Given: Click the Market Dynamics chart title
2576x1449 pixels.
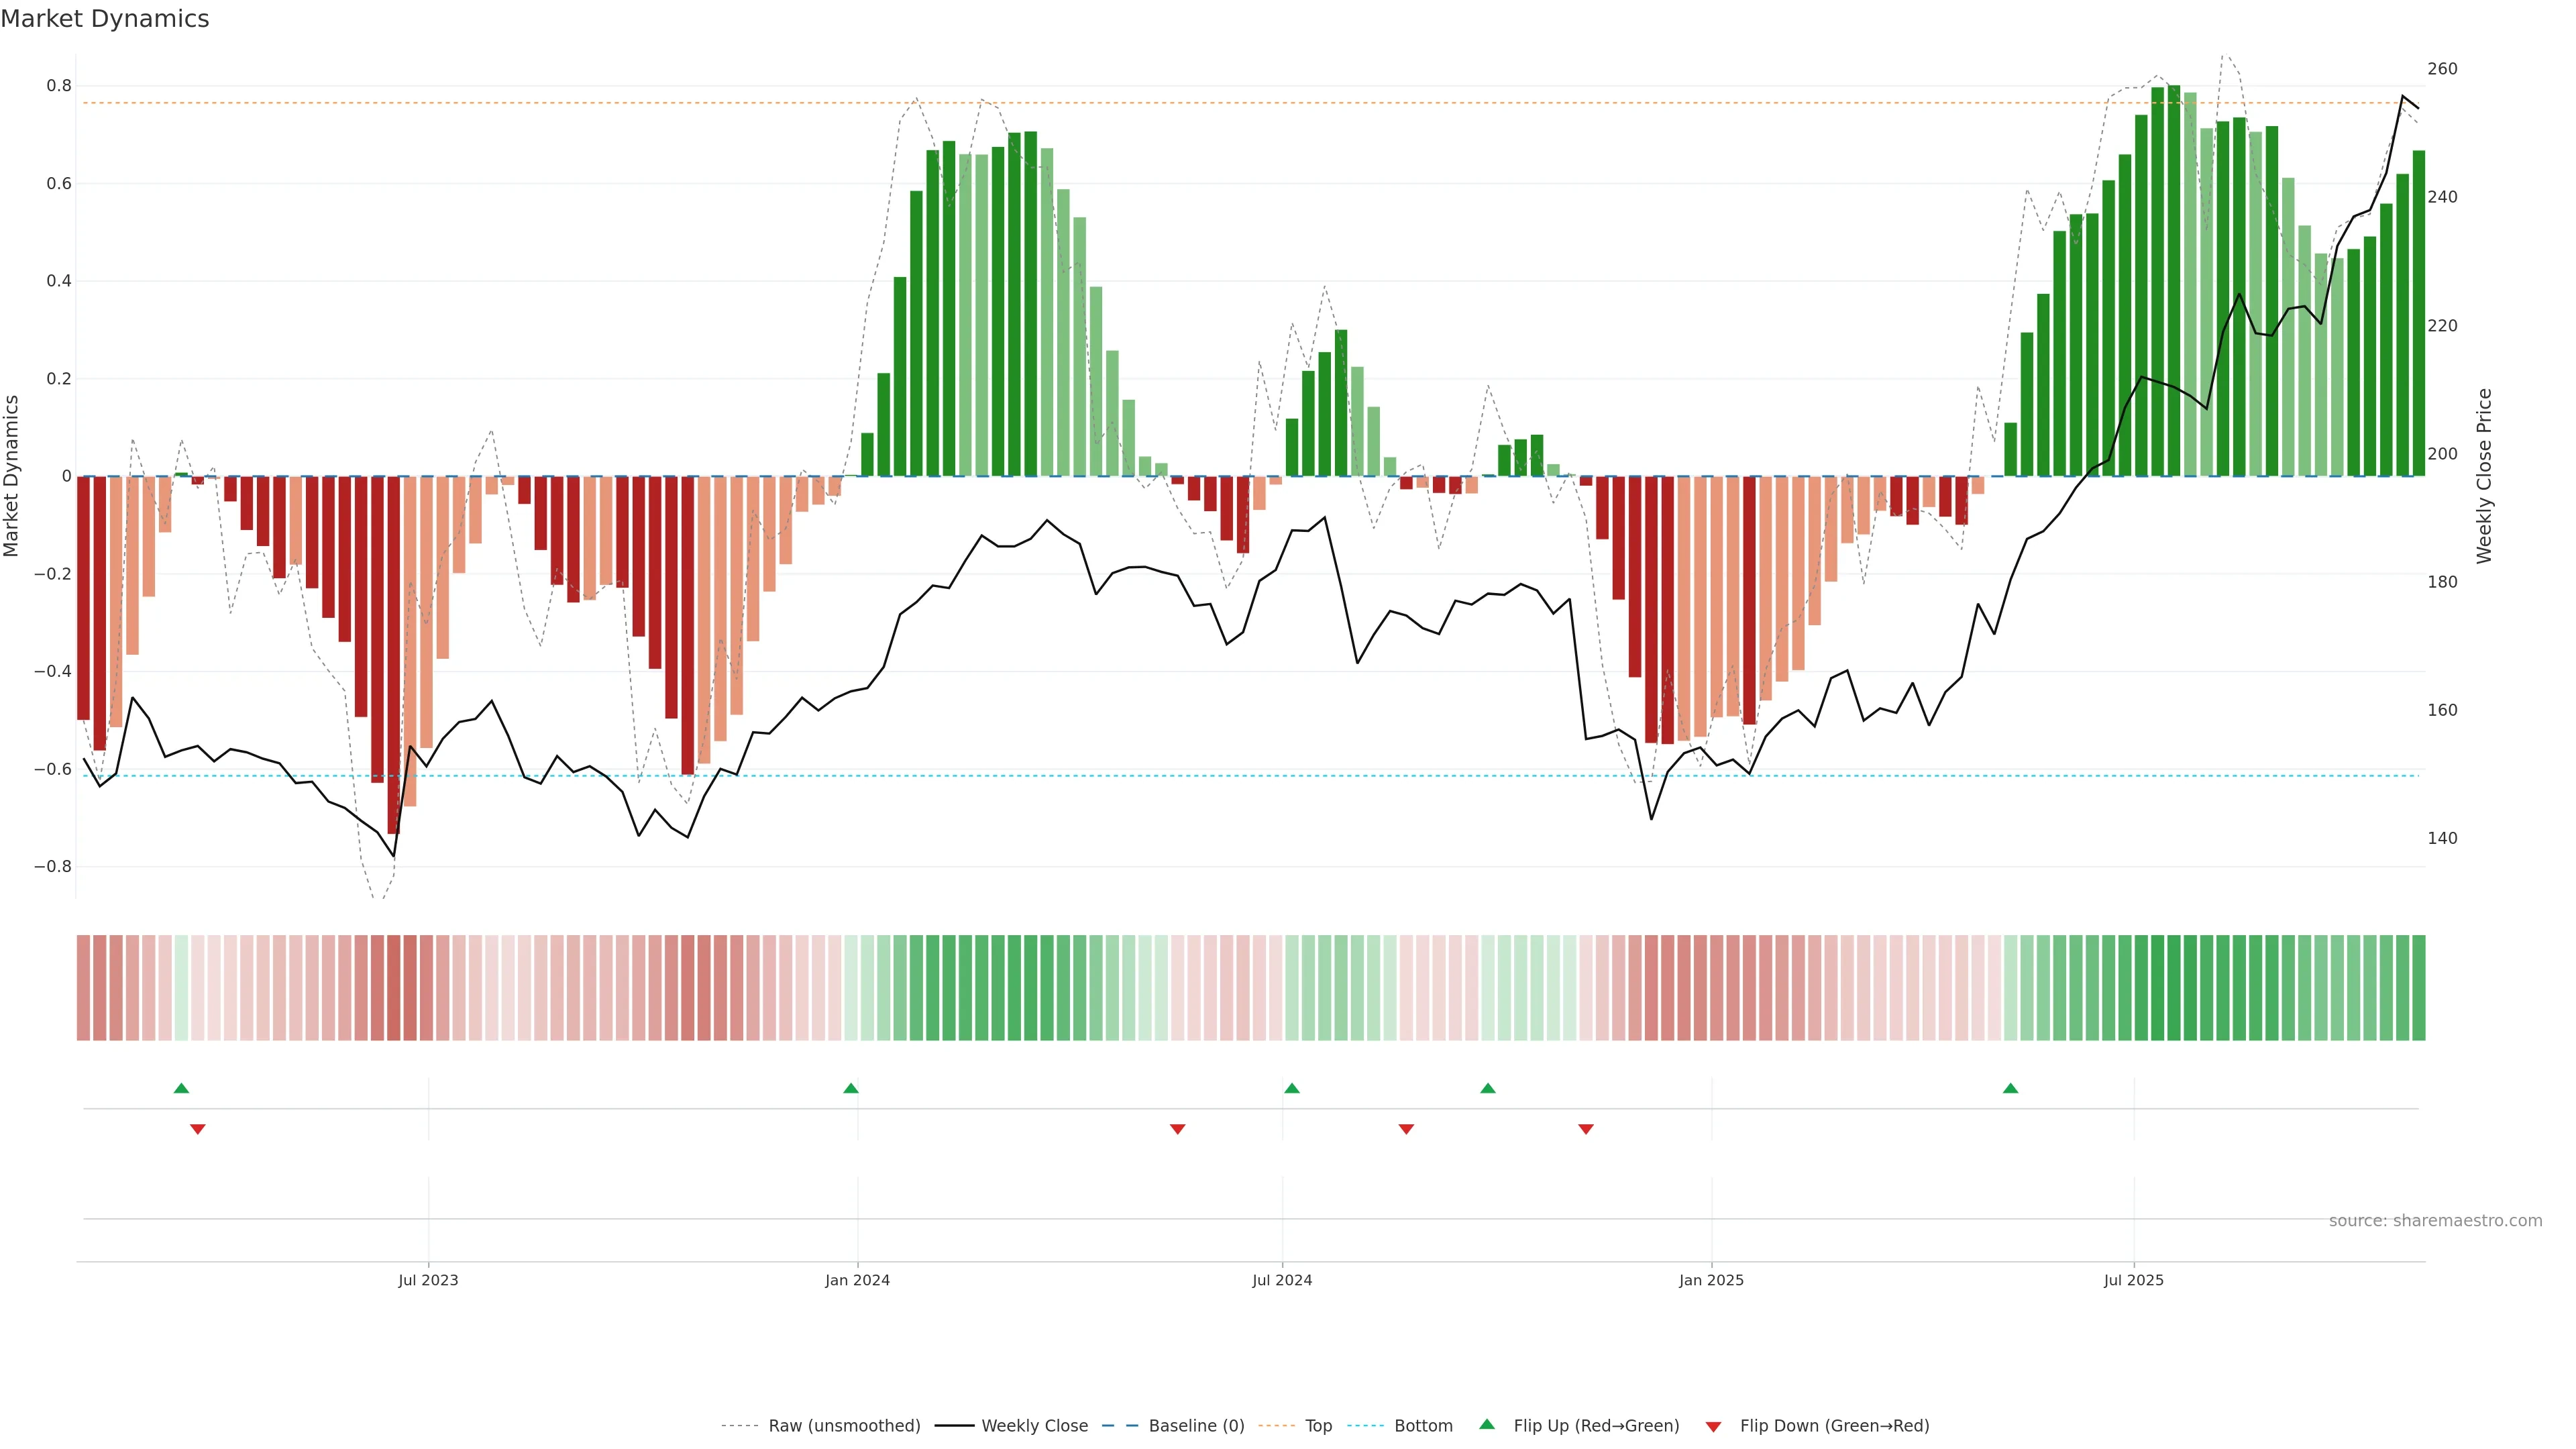Looking at the screenshot, I should [x=105, y=19].
